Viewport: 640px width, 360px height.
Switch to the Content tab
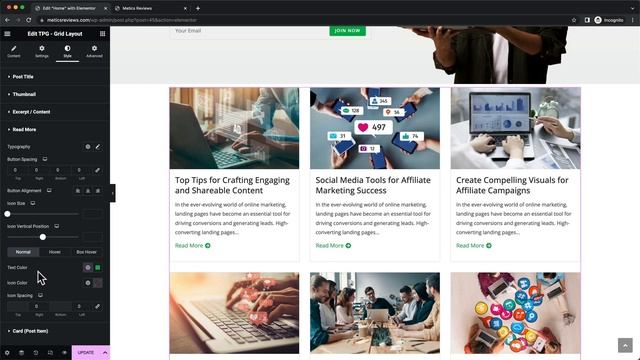click(x=14, y=51)
